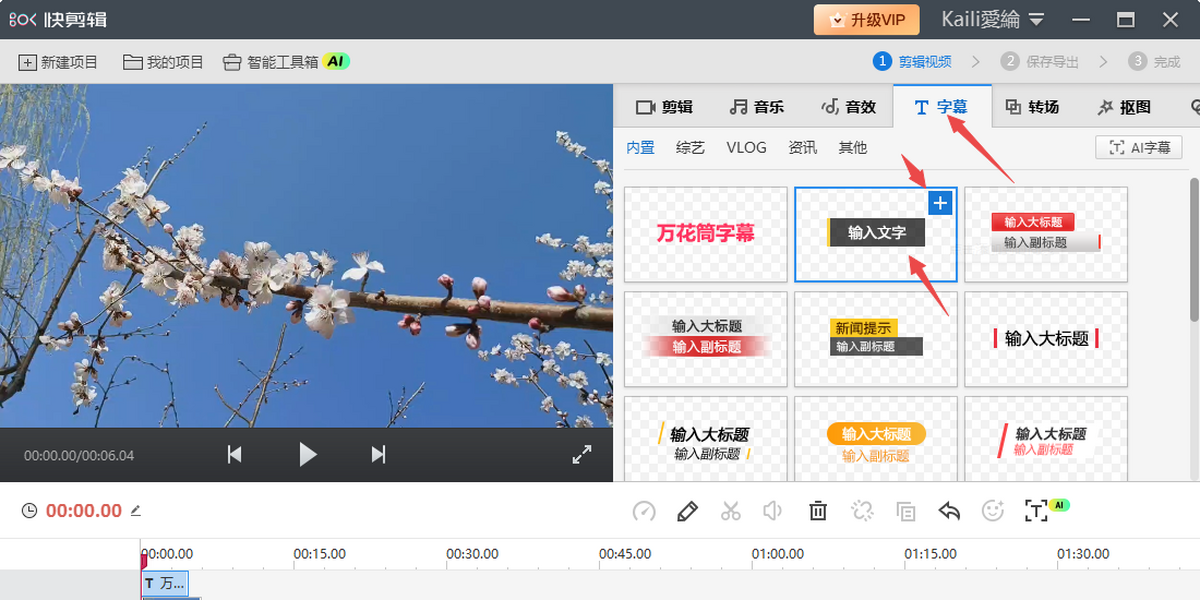Click the 快剪辑 app logo

pos(58,20)
